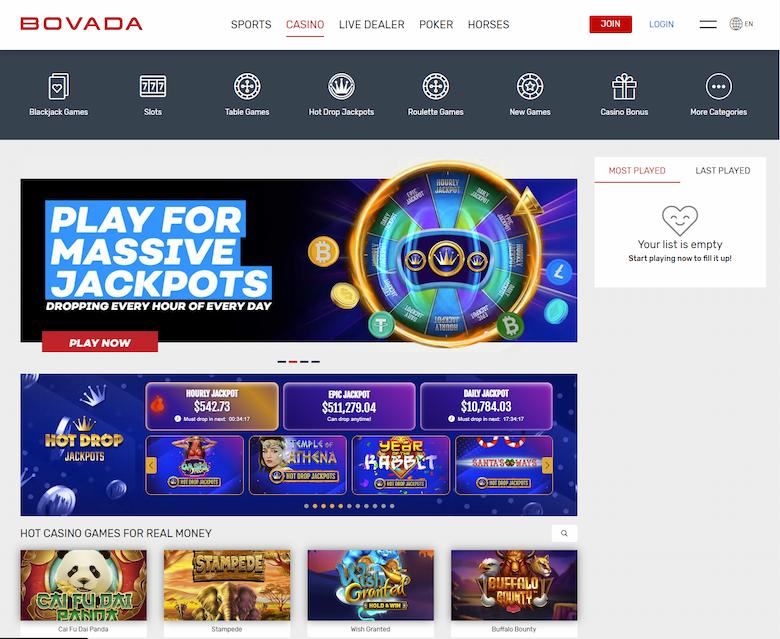
Task: Select the Roulette Games icon
Action: click(436, 86)
